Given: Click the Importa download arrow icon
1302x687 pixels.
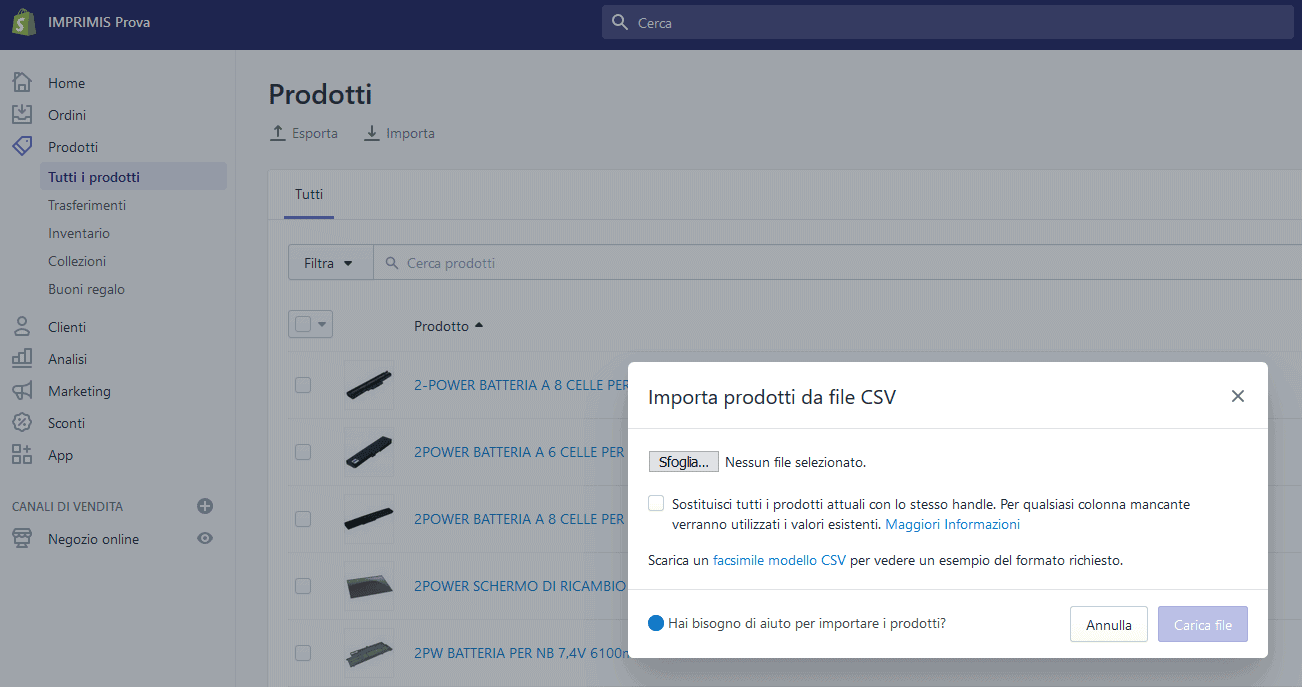Looking at the screenshot, I should click(x=372, y=133).
